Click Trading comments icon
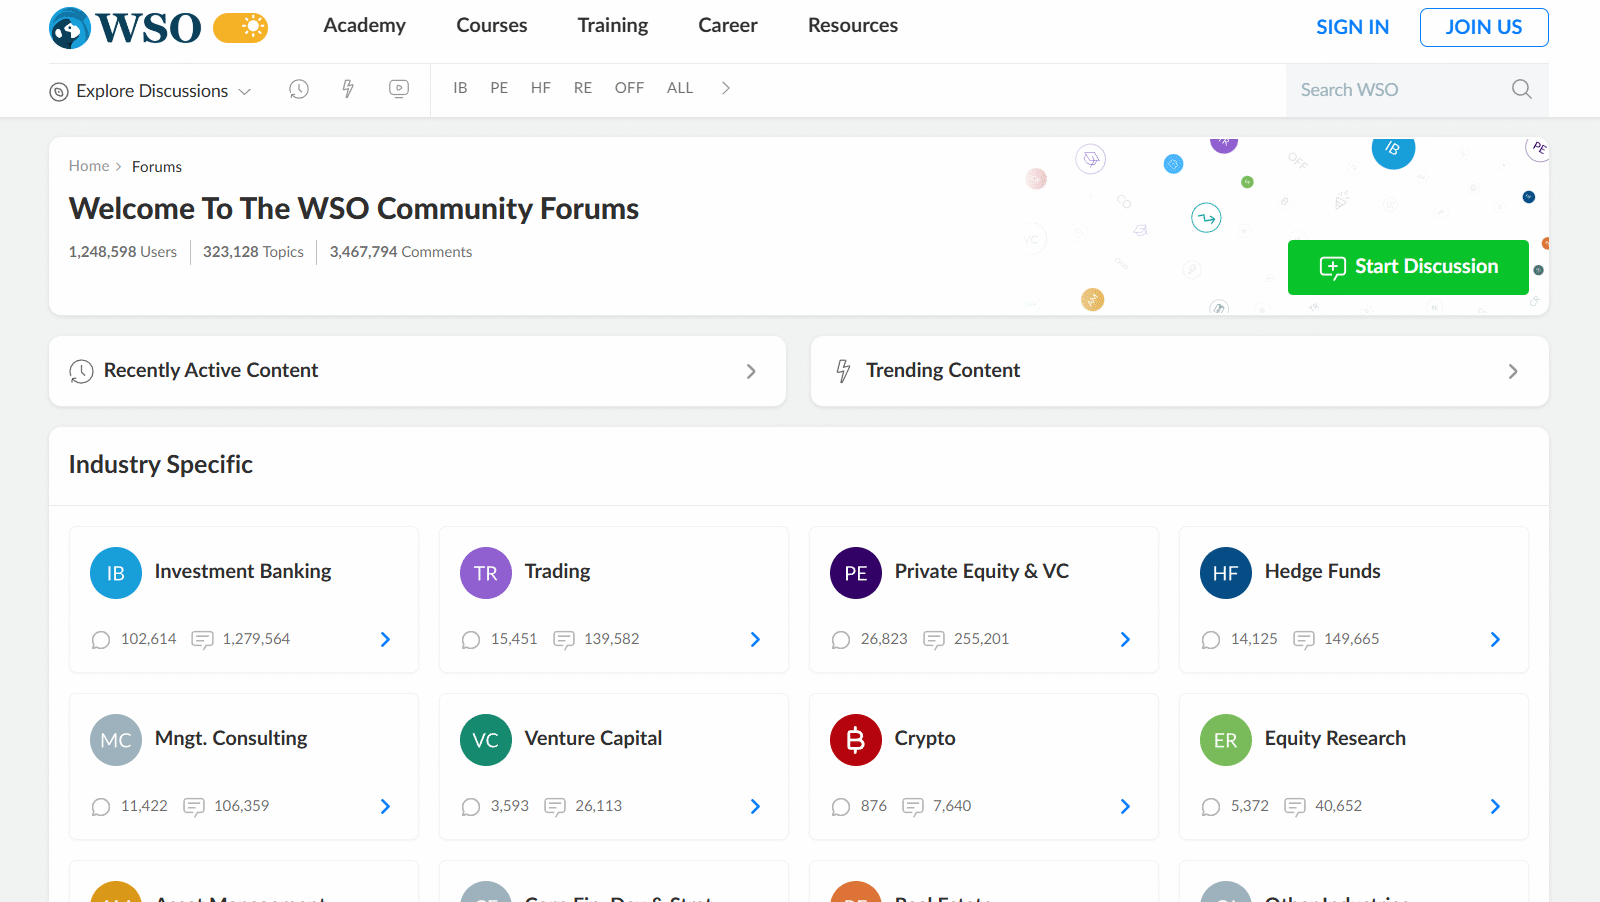This screenshot has height=902, width=1600. click(564, 640)
